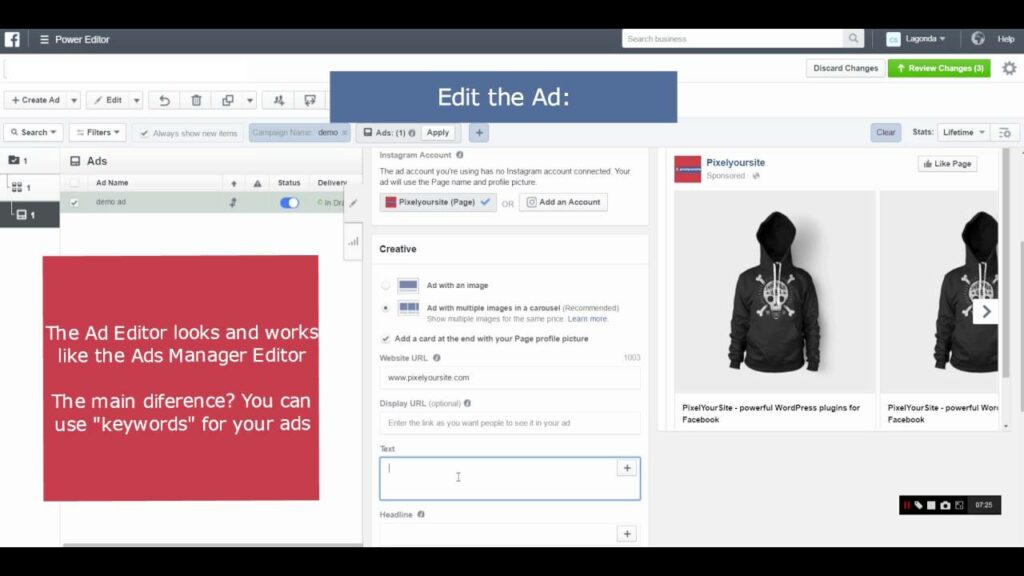Click the undo arrow toolbar icon

pos(165,100)
